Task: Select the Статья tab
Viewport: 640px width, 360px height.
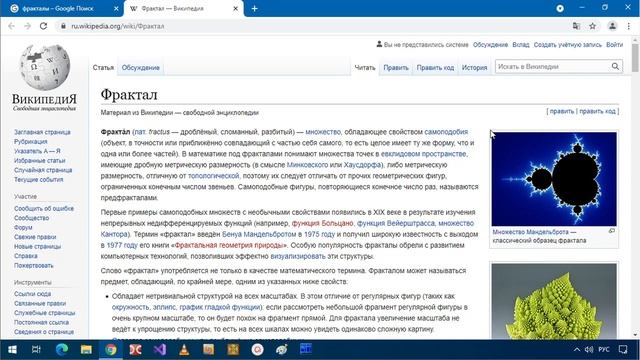Action: click(x=103, y=68)
